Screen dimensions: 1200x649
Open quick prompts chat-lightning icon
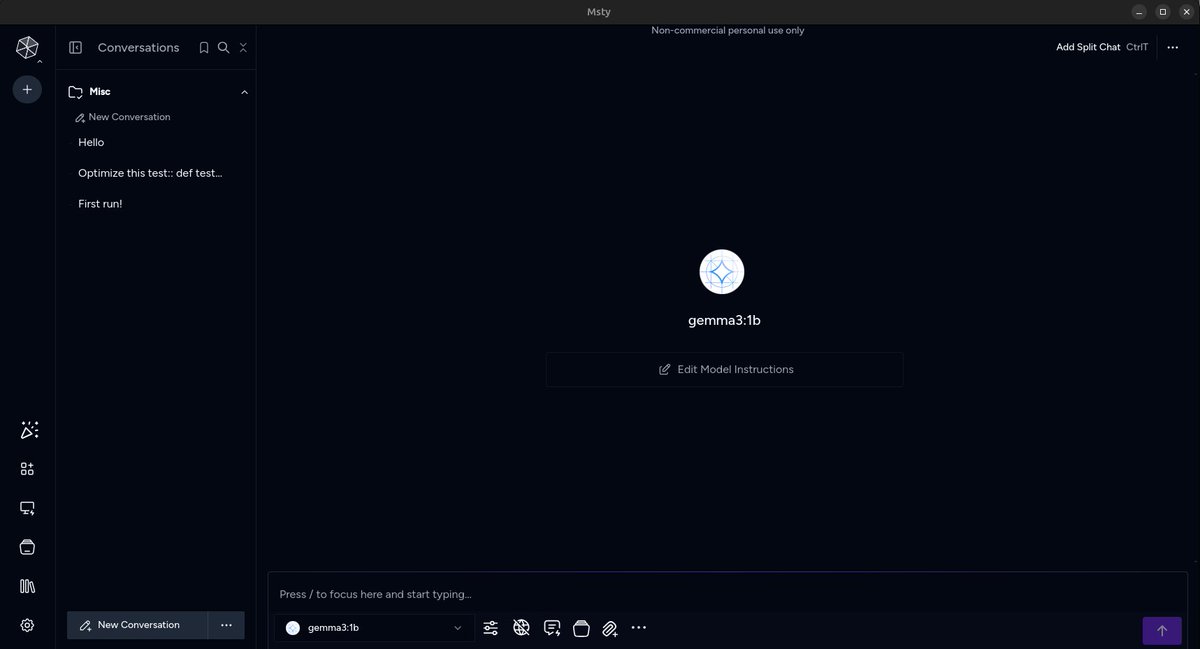coord(552,628)
